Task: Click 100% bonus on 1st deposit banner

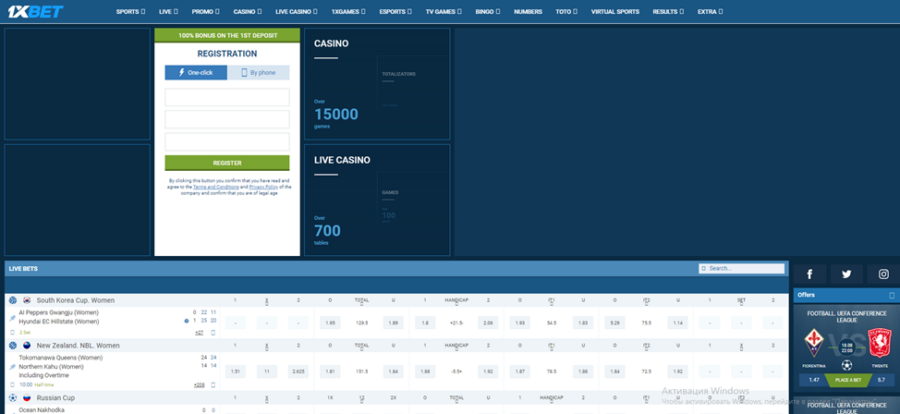Action: [227, 35]
